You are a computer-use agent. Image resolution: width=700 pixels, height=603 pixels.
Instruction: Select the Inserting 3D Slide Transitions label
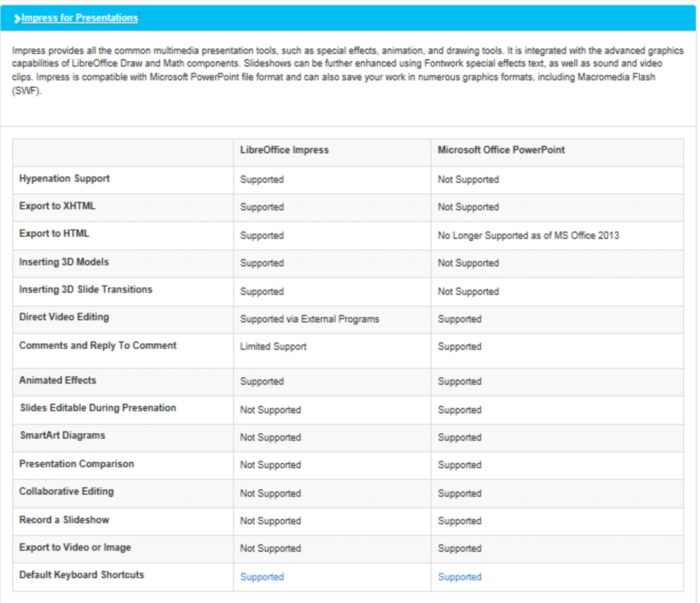[x=86, y=290]
